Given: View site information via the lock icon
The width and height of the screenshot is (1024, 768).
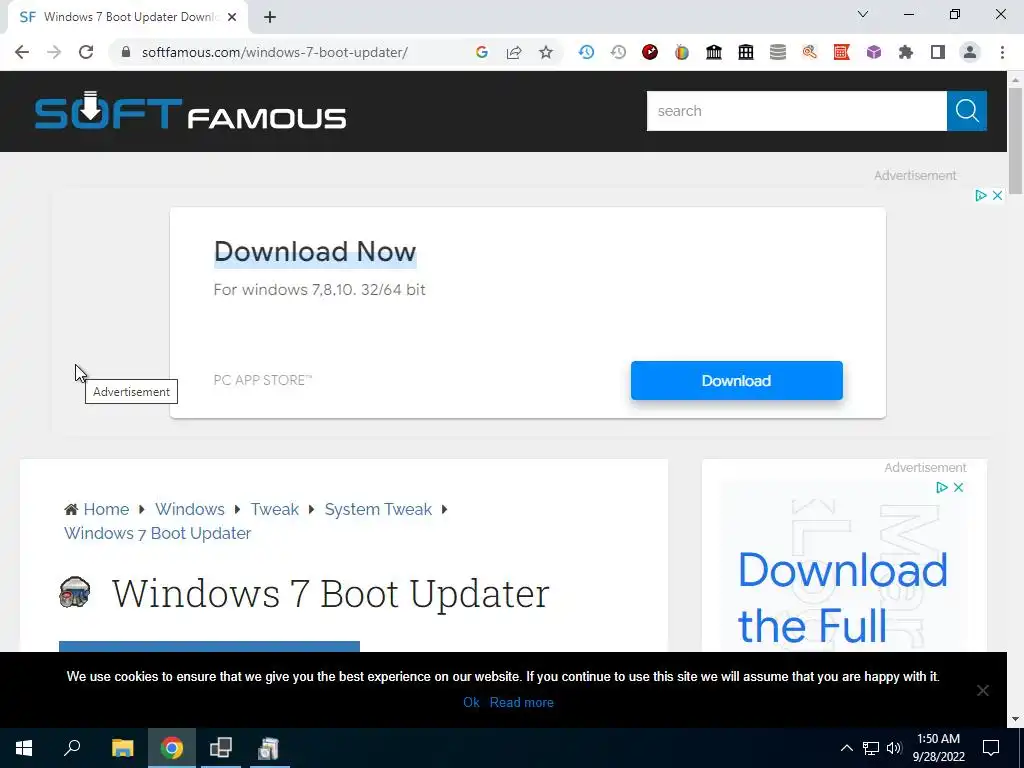Looking at the screenshot, I should point(126,52).
